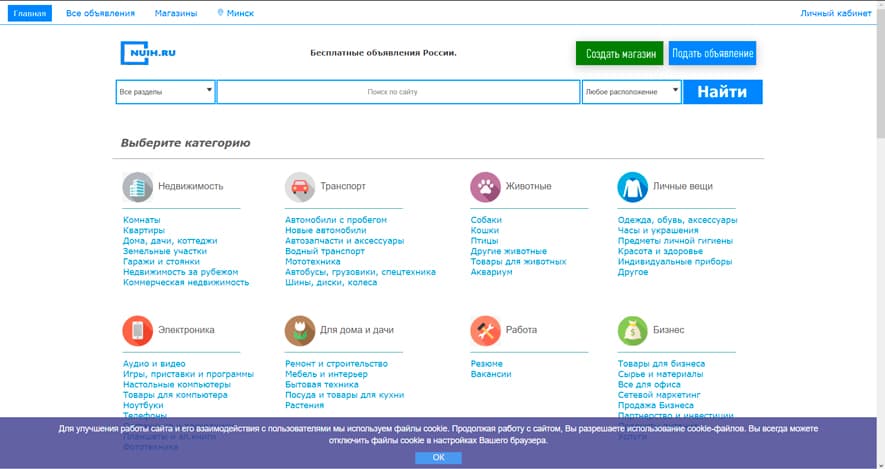
Task: Open Бытовая техника link
Action: click(322, 385)
